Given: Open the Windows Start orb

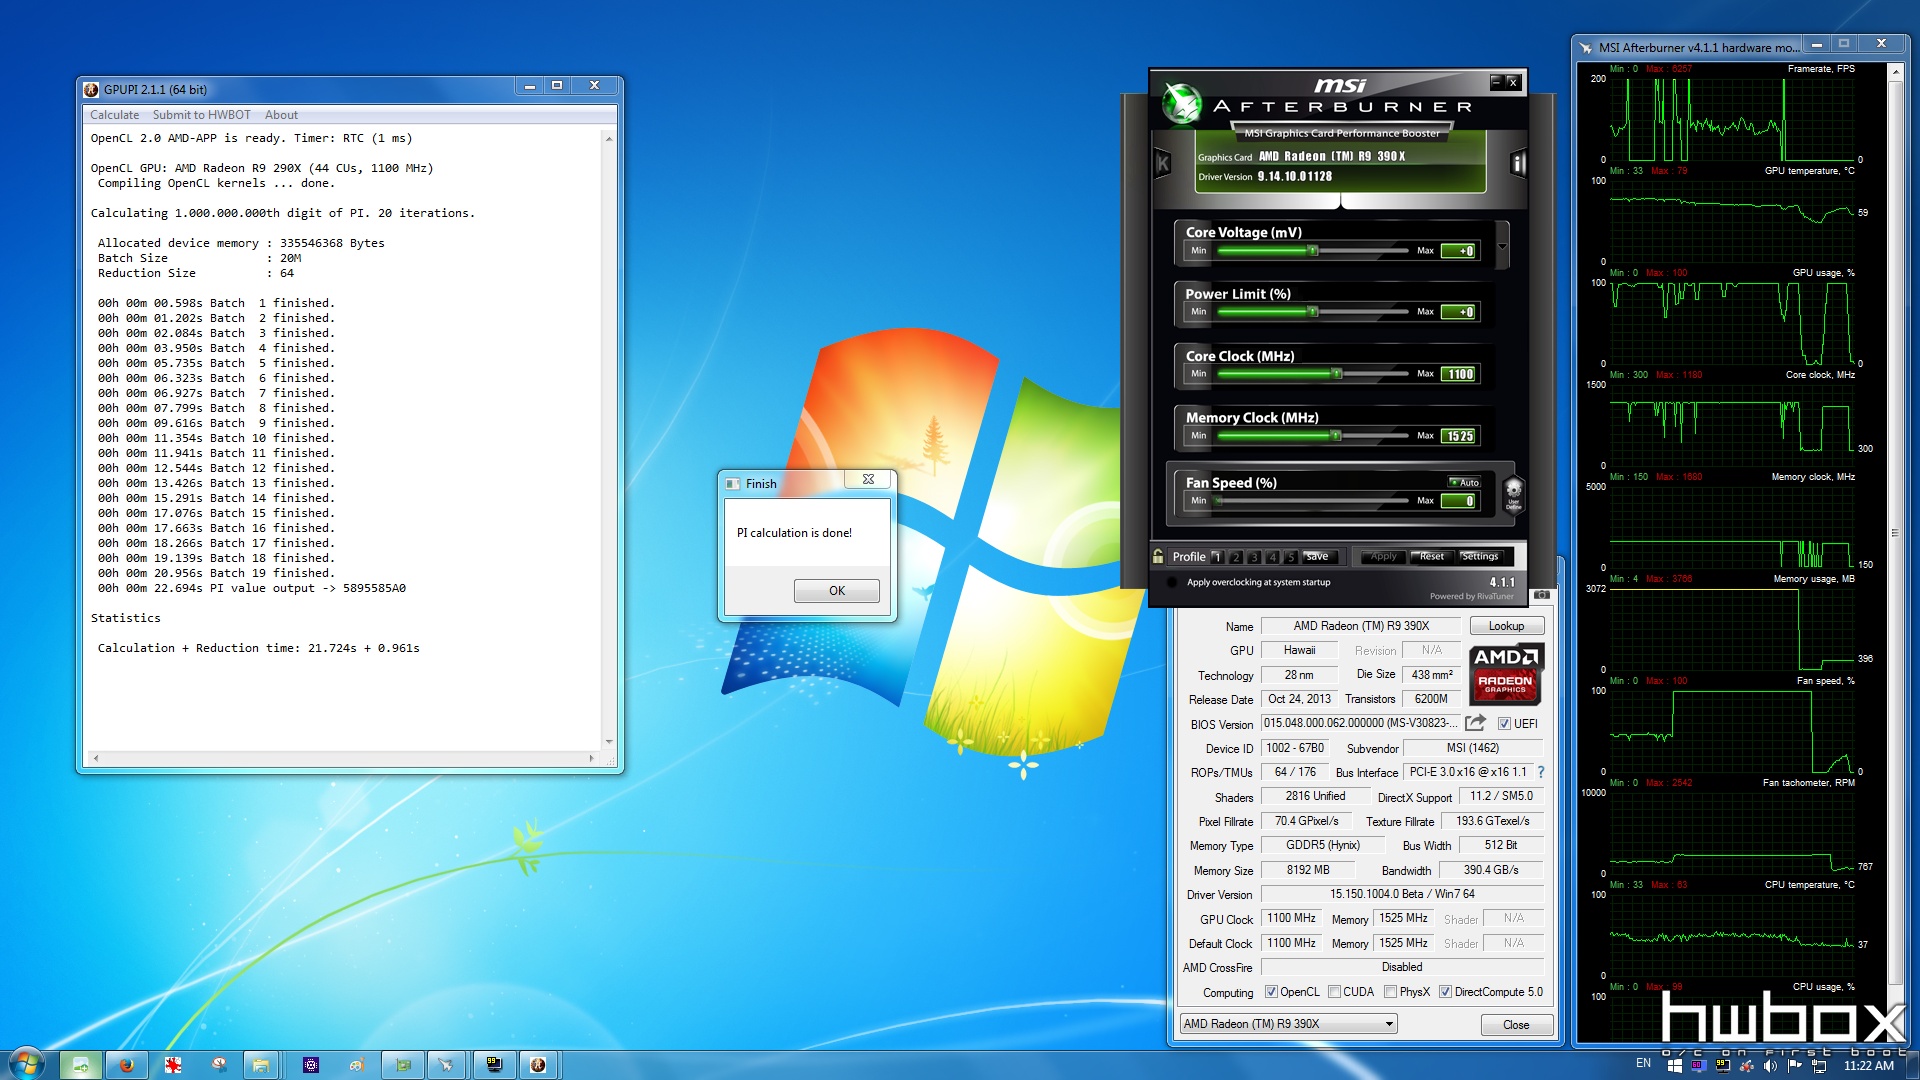Looking at the screenshot, I should pyautogui.click(x=26, y=1064).
